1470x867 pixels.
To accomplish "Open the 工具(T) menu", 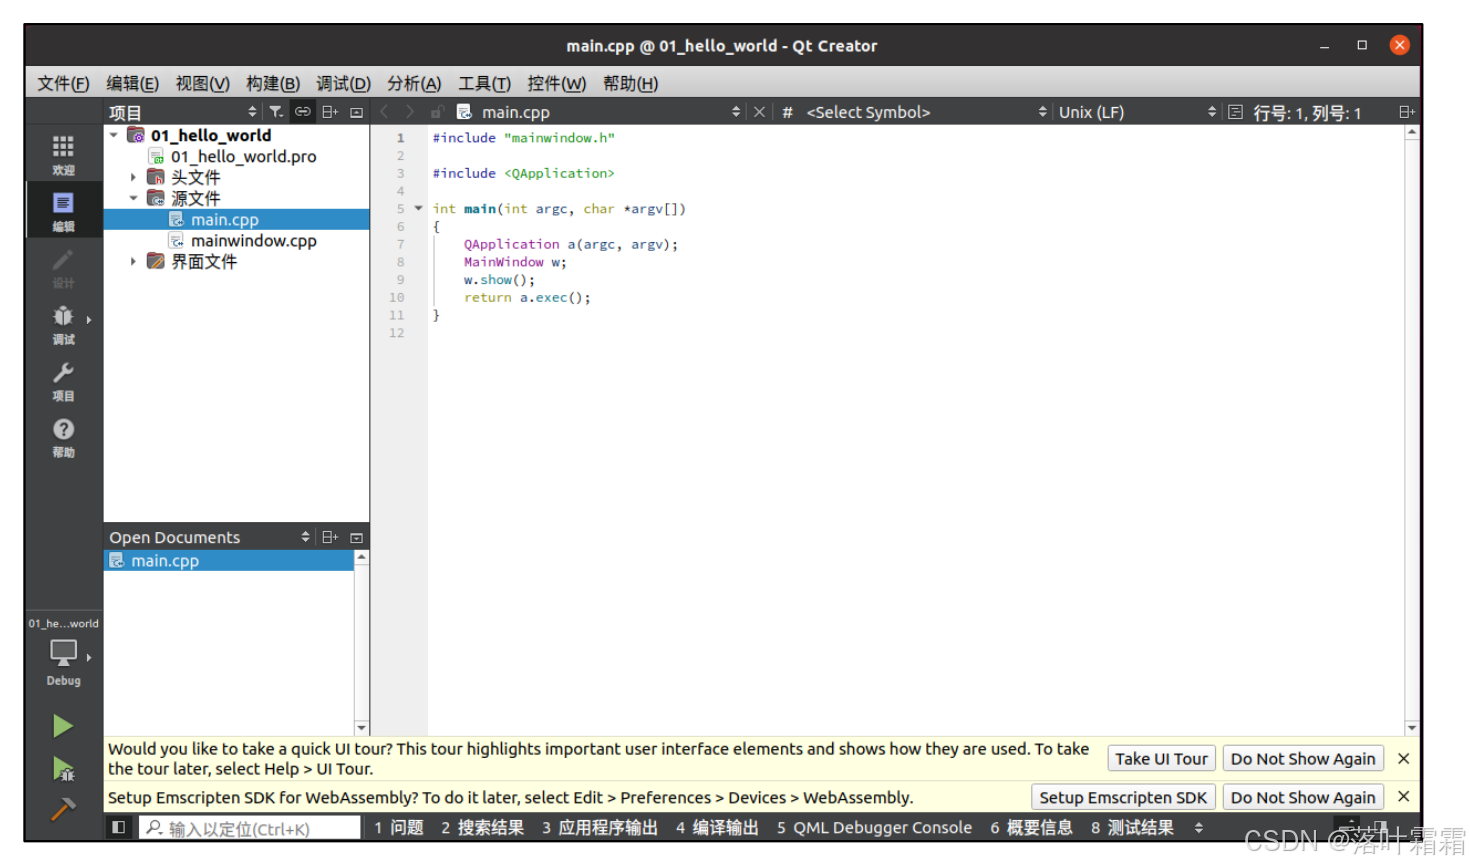I will (484, 83).
